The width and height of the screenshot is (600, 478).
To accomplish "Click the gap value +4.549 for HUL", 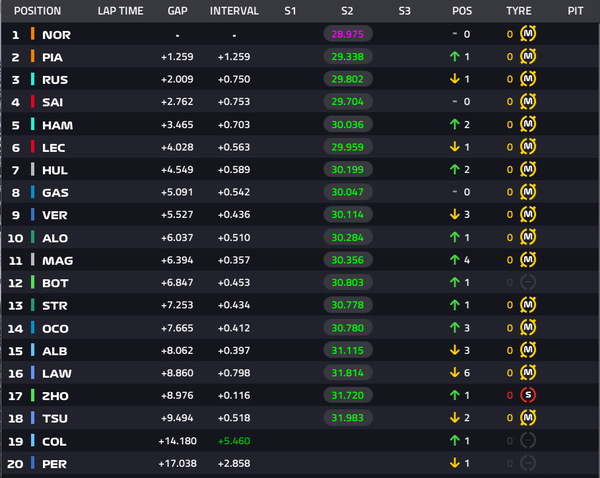I will pyautogui.click(x=177, y=170).
